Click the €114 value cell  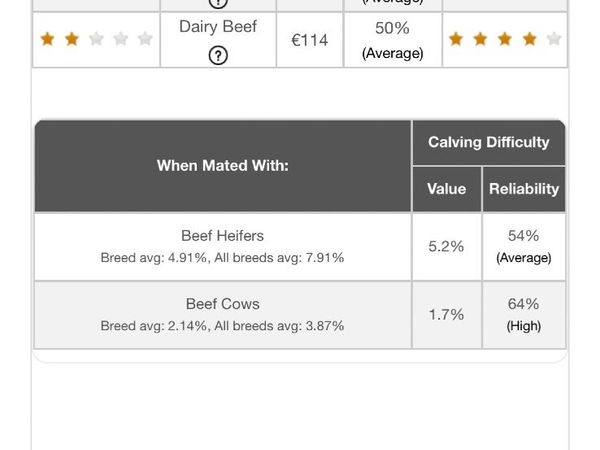309,40
